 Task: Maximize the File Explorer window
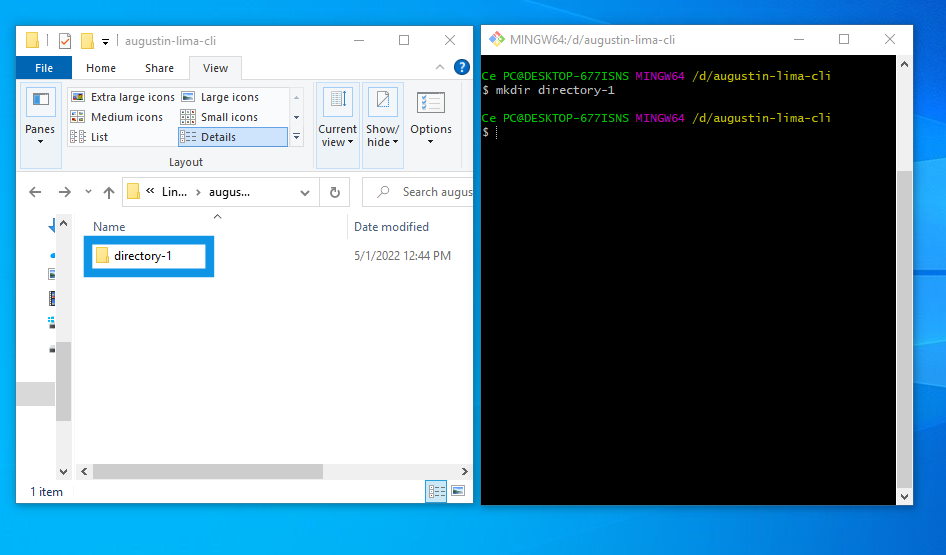404,40
